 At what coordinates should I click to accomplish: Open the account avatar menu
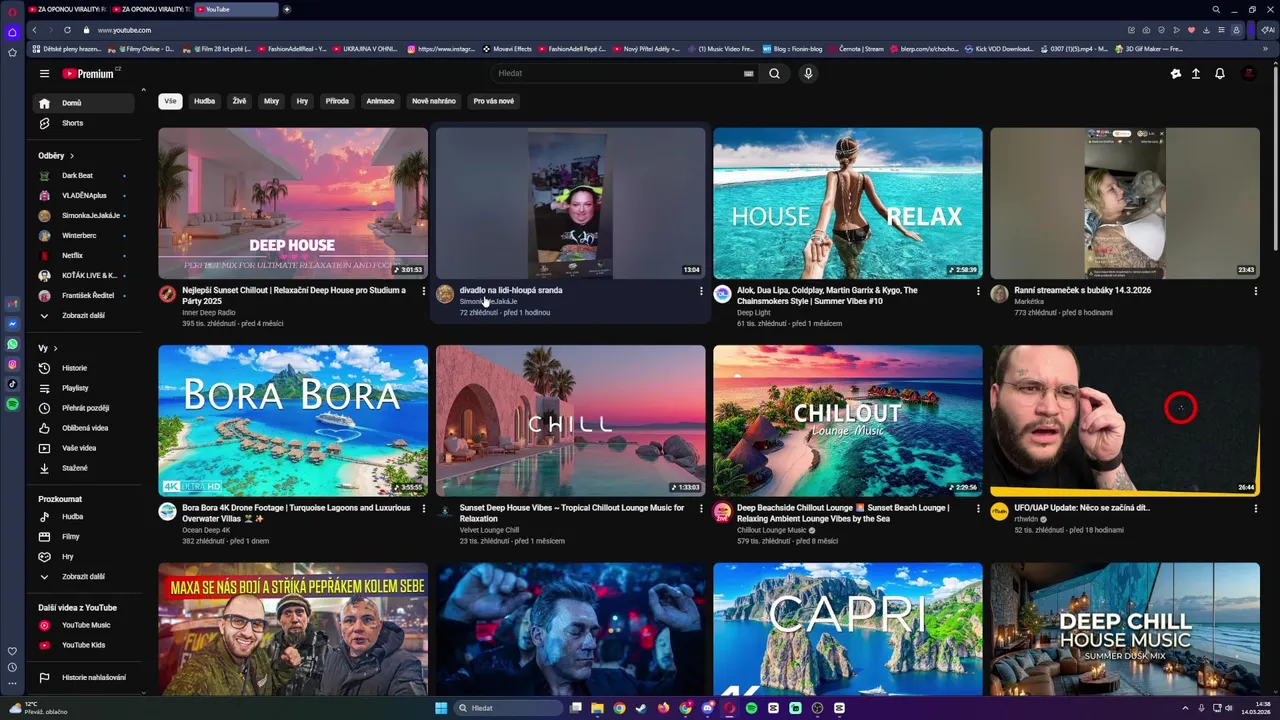coord(1248,73)
